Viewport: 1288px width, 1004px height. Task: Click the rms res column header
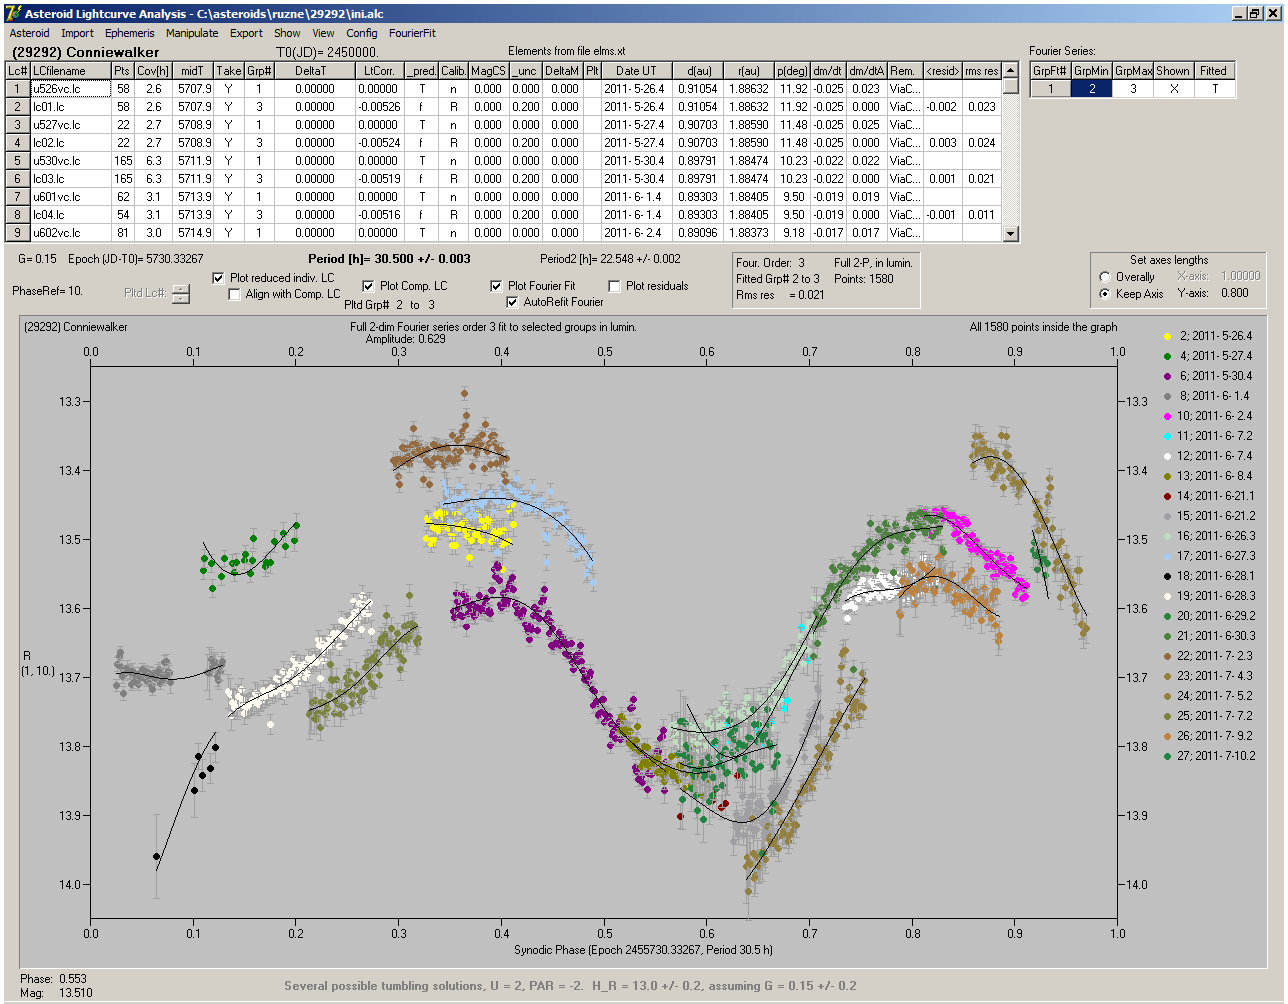click(982, 71)
